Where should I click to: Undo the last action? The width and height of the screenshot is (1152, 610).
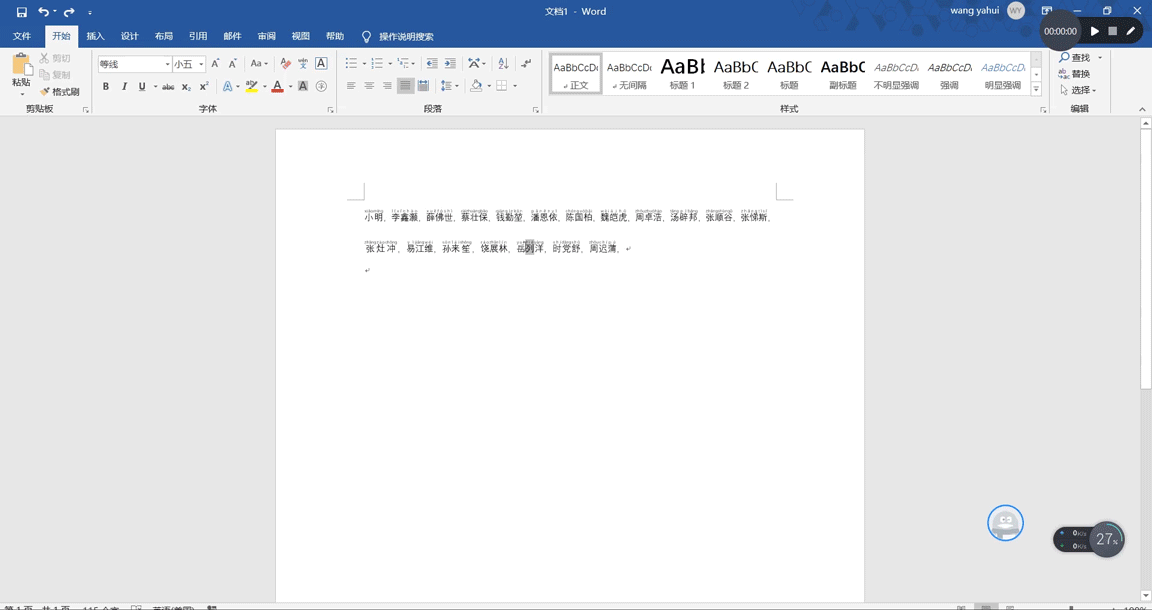click(43, 12)
